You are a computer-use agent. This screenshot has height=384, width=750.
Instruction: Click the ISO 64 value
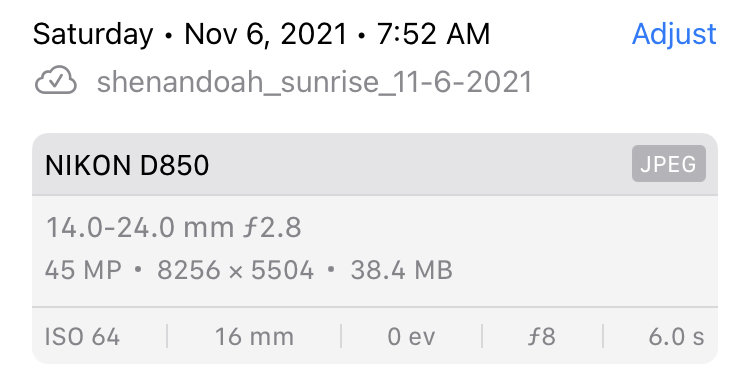82,337
